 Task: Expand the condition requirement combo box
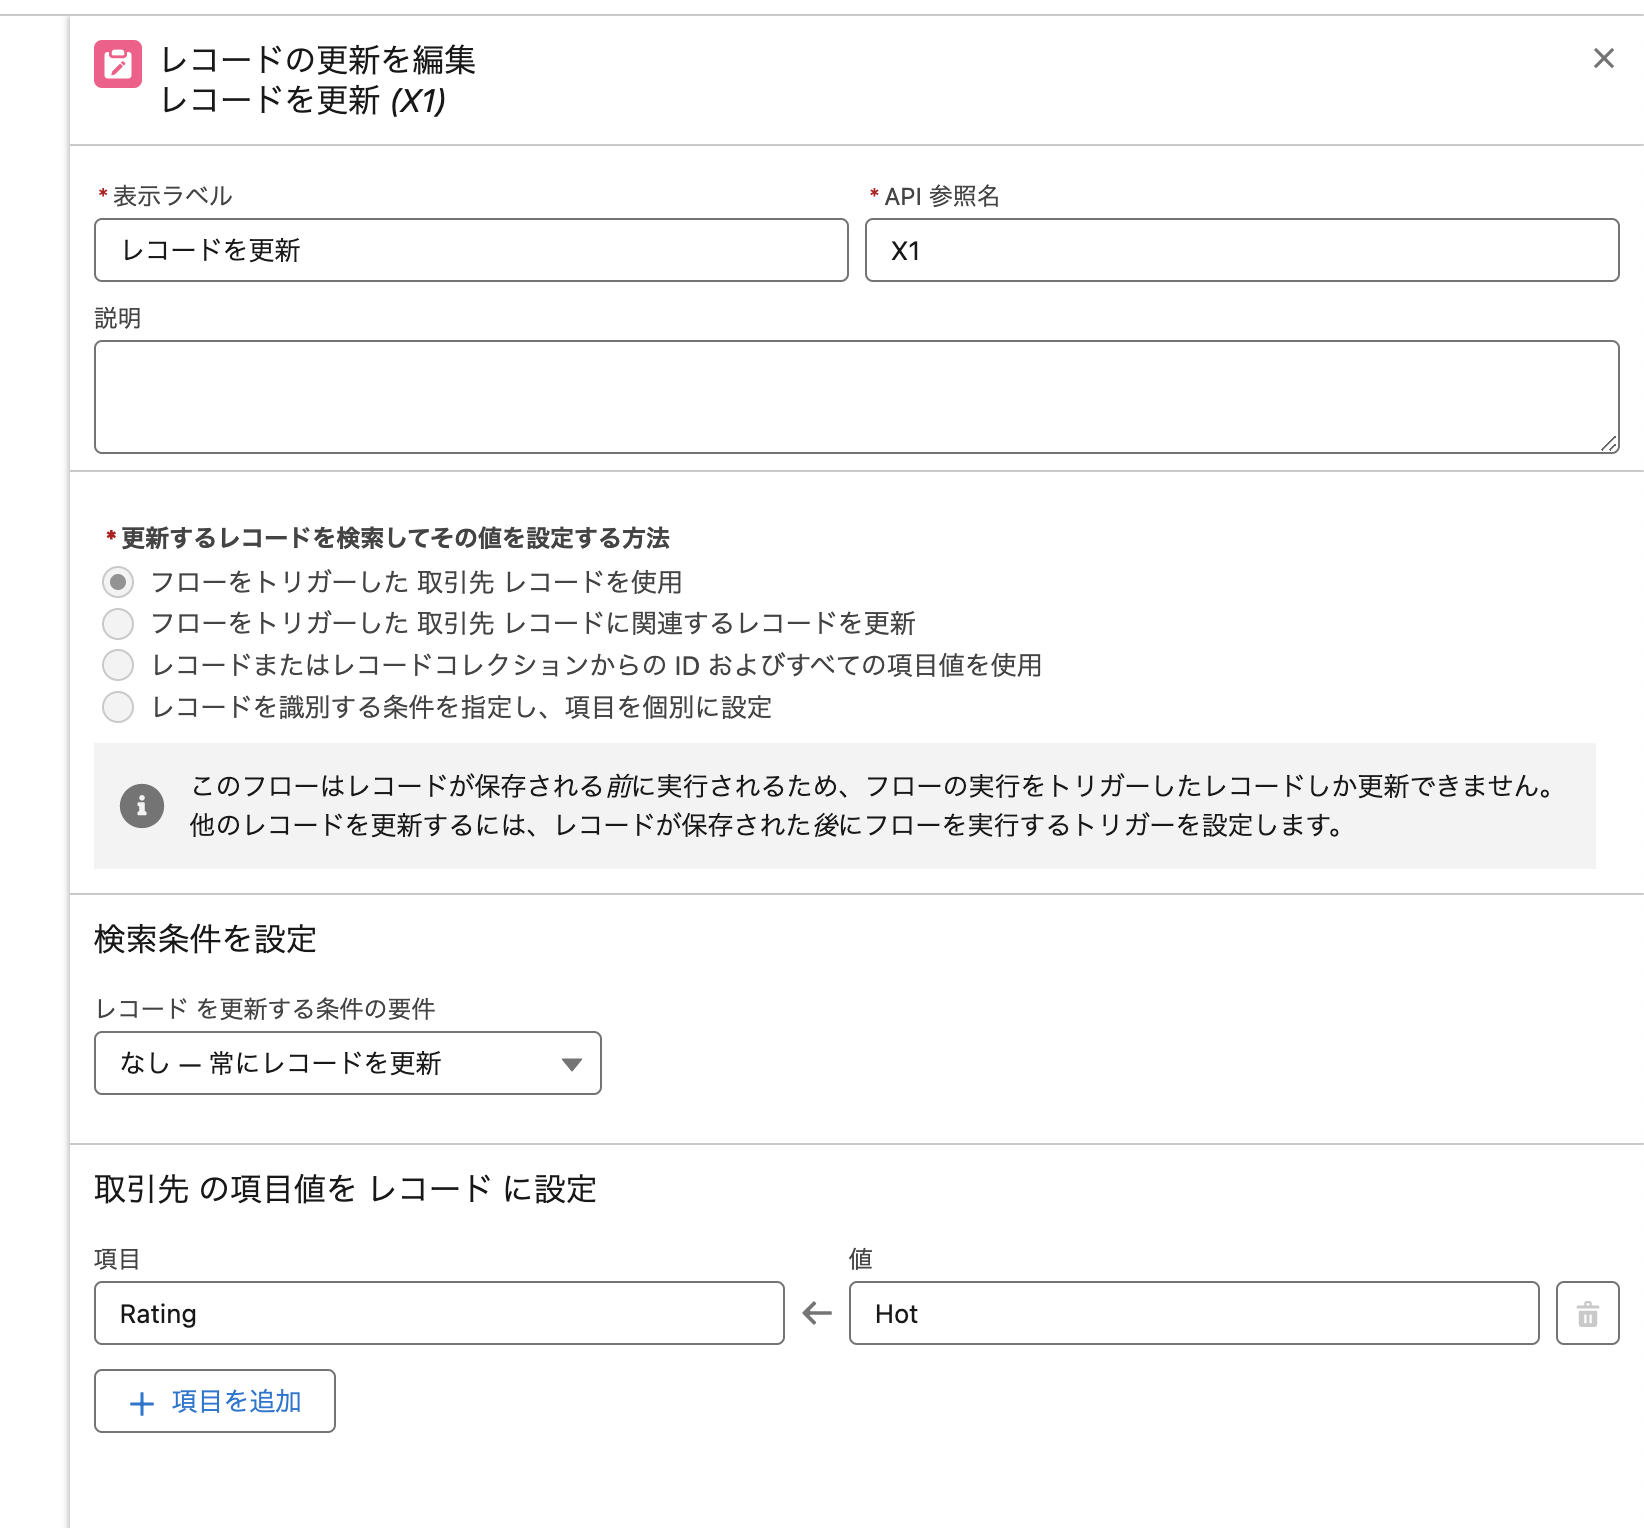click(x=347, y=1063)
